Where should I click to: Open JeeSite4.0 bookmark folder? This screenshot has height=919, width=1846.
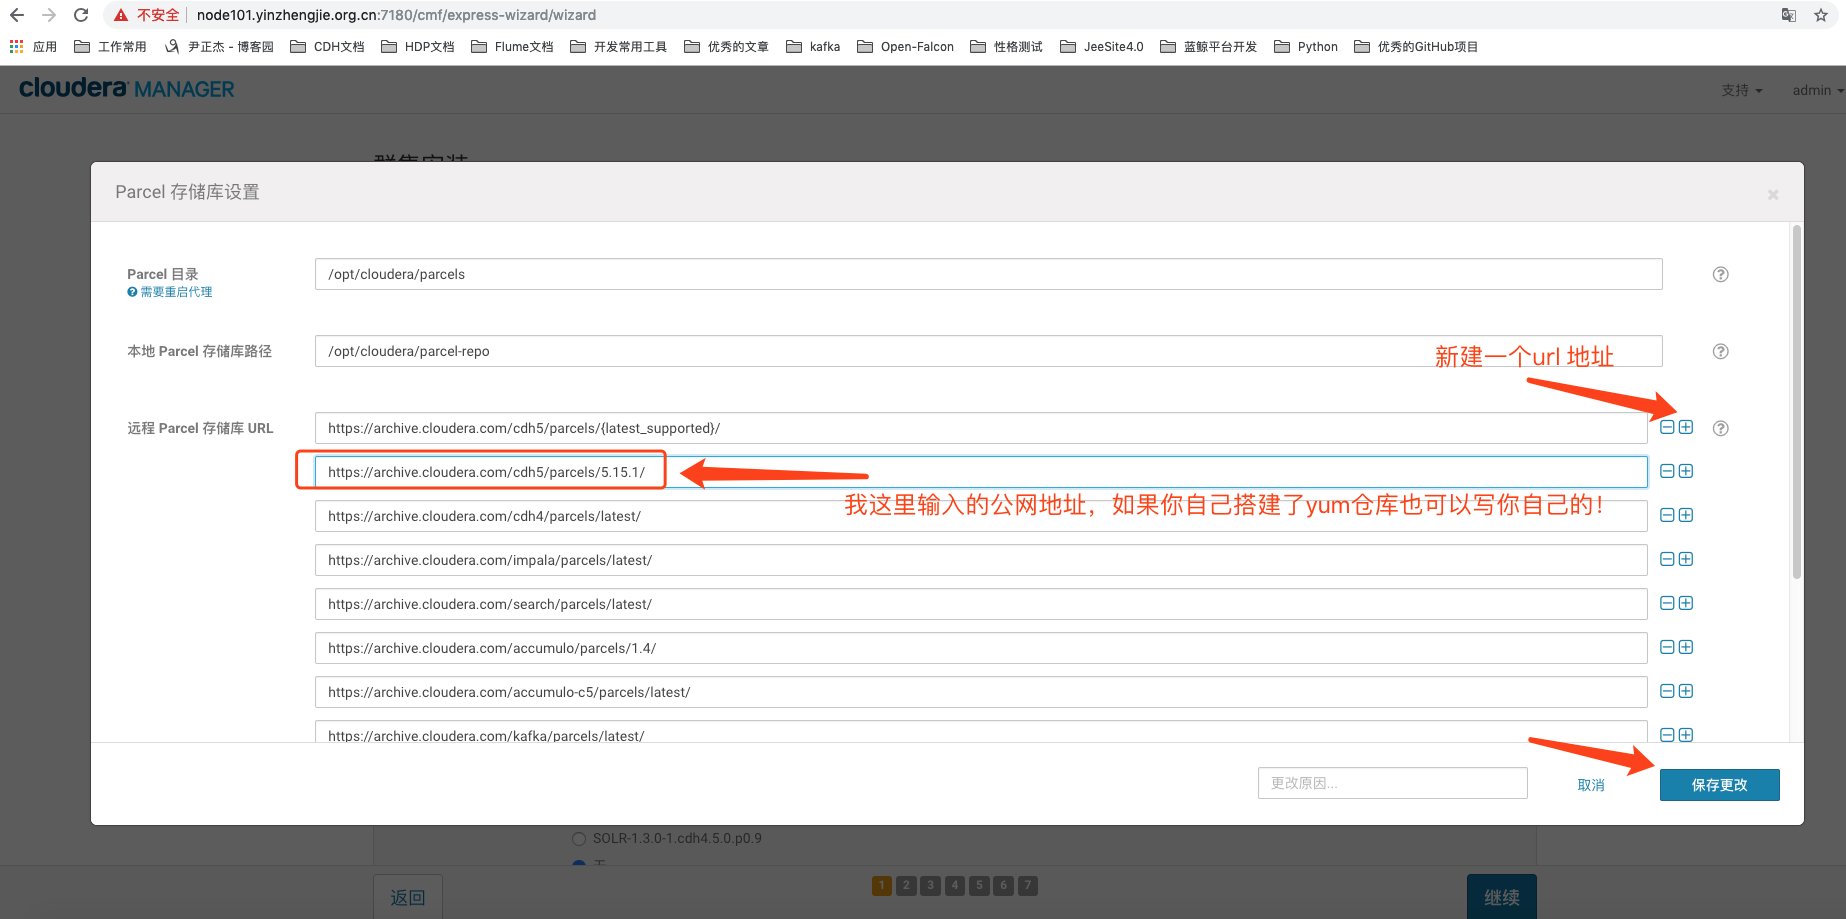(x=1102, y=46)
